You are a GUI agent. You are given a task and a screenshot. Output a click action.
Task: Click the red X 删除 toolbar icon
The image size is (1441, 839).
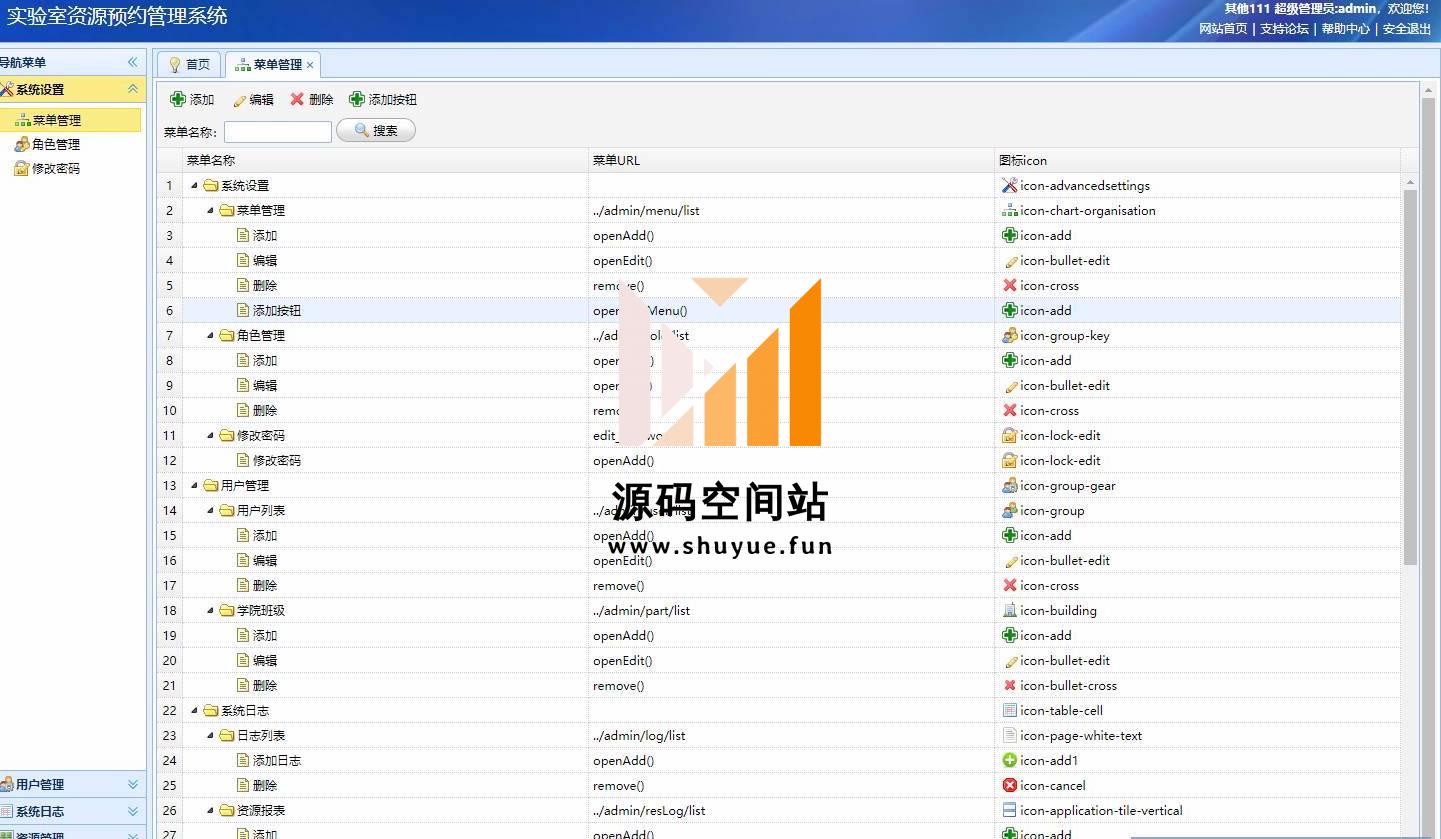click(297, 99)
